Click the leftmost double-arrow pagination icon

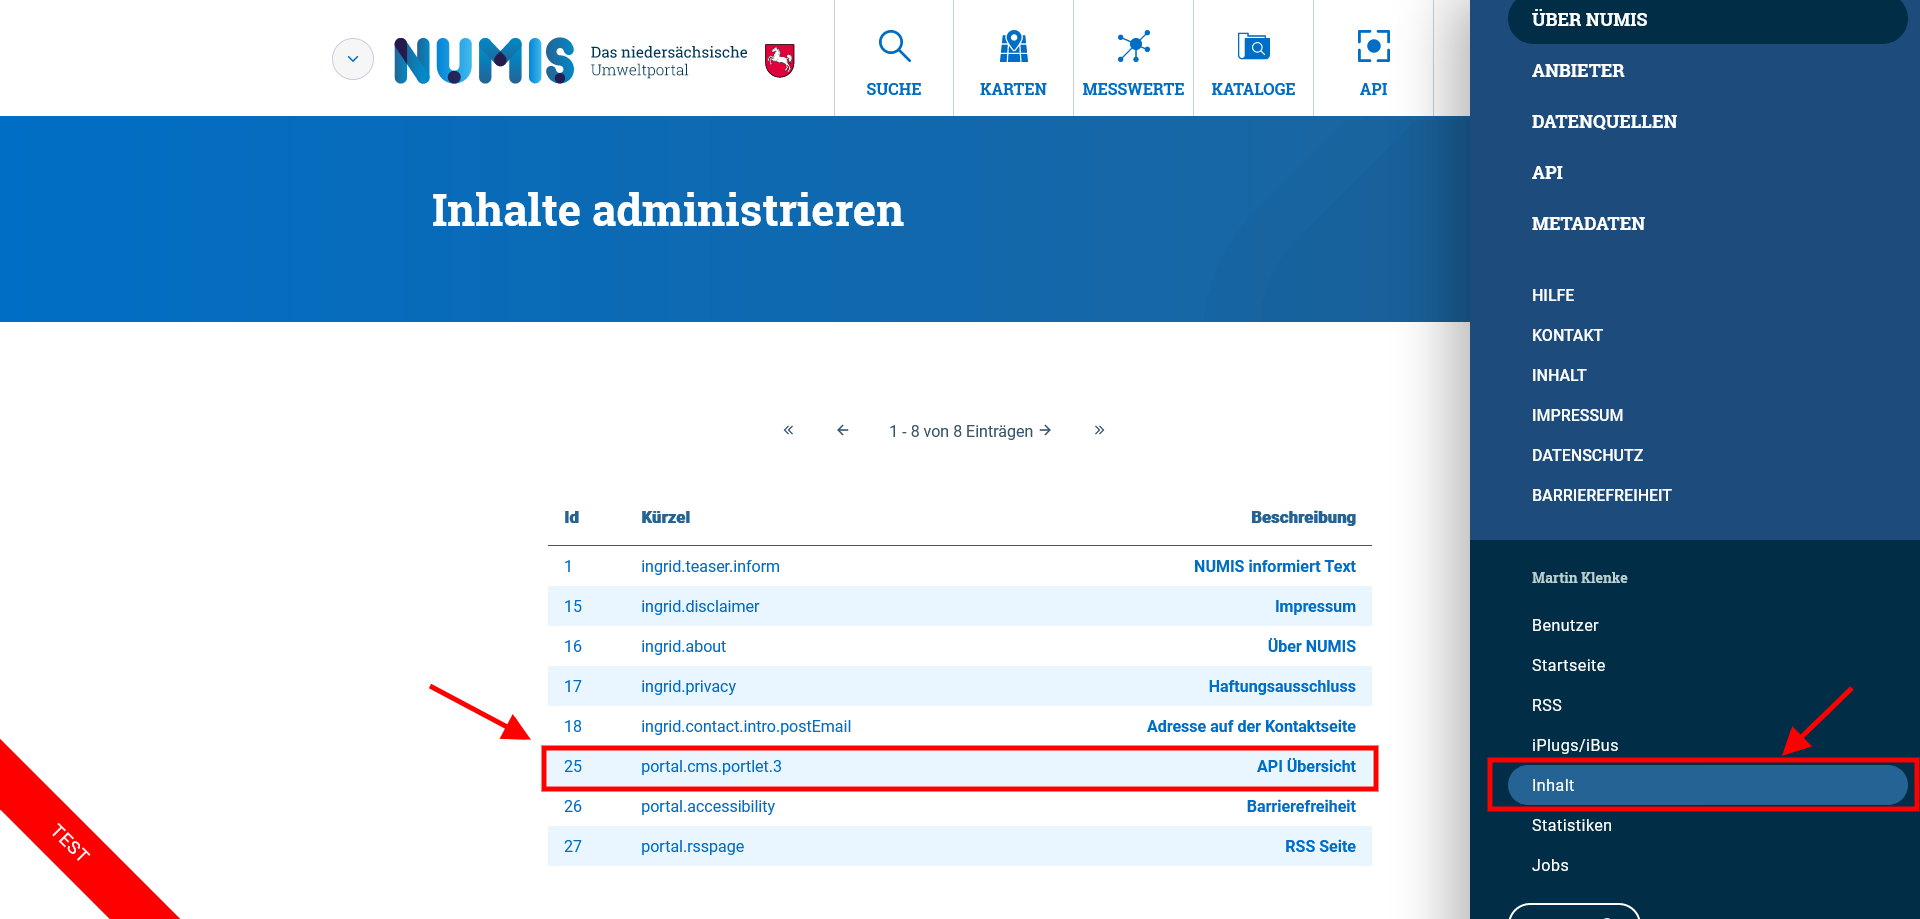tap(788, 430)
